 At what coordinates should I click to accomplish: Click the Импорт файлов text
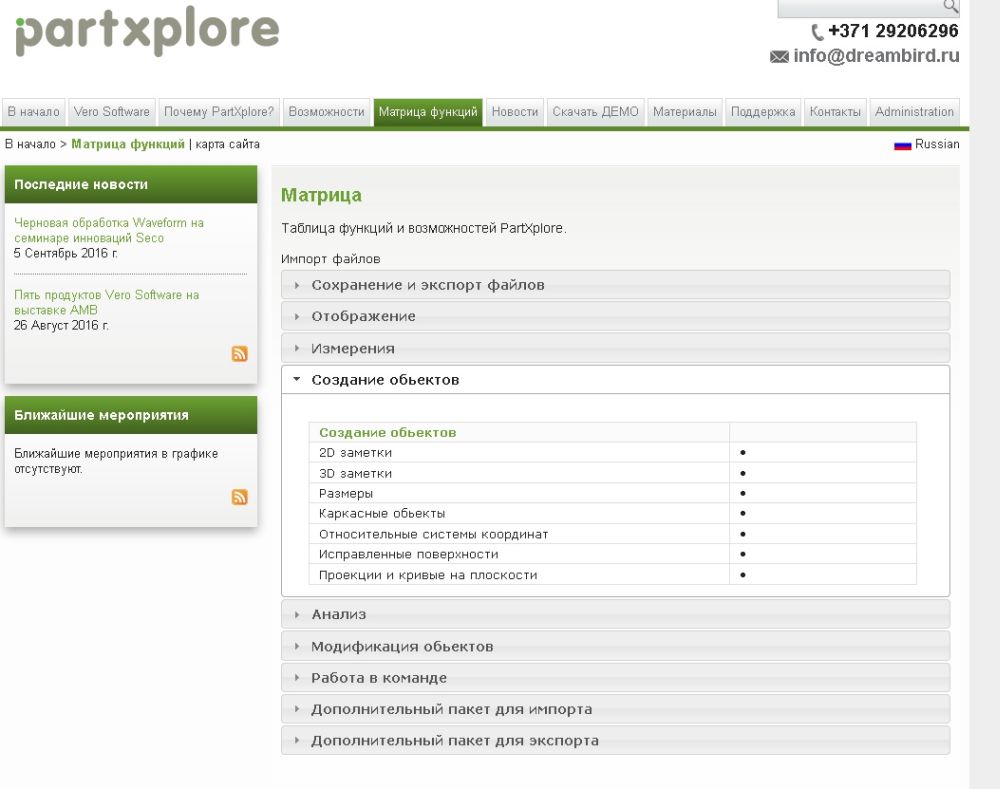point(330,259)
